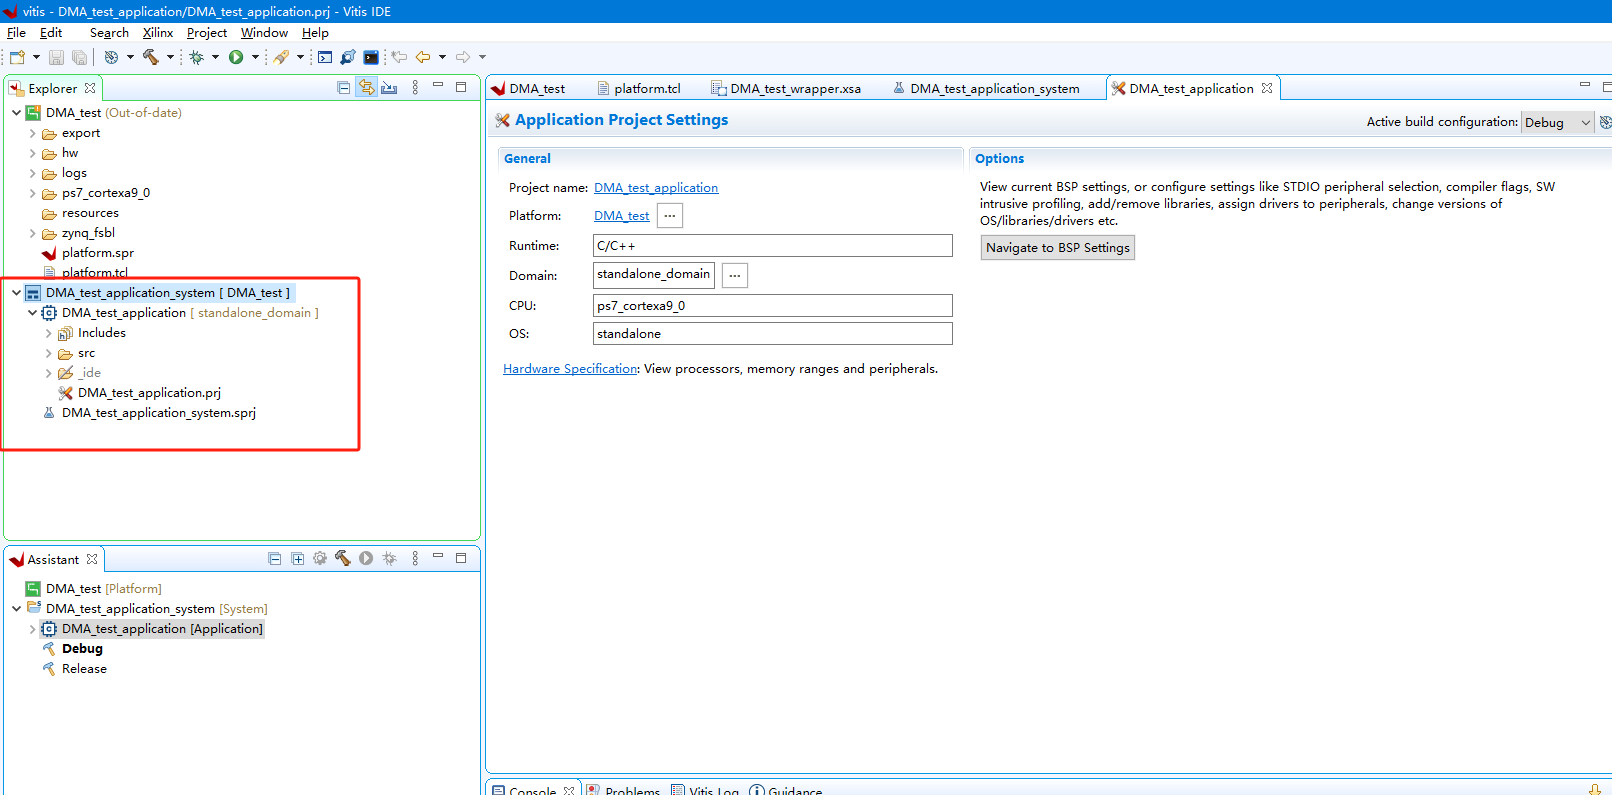Click the Hardware Specification link
This screenshot has width=1612, height=795.
570,369
